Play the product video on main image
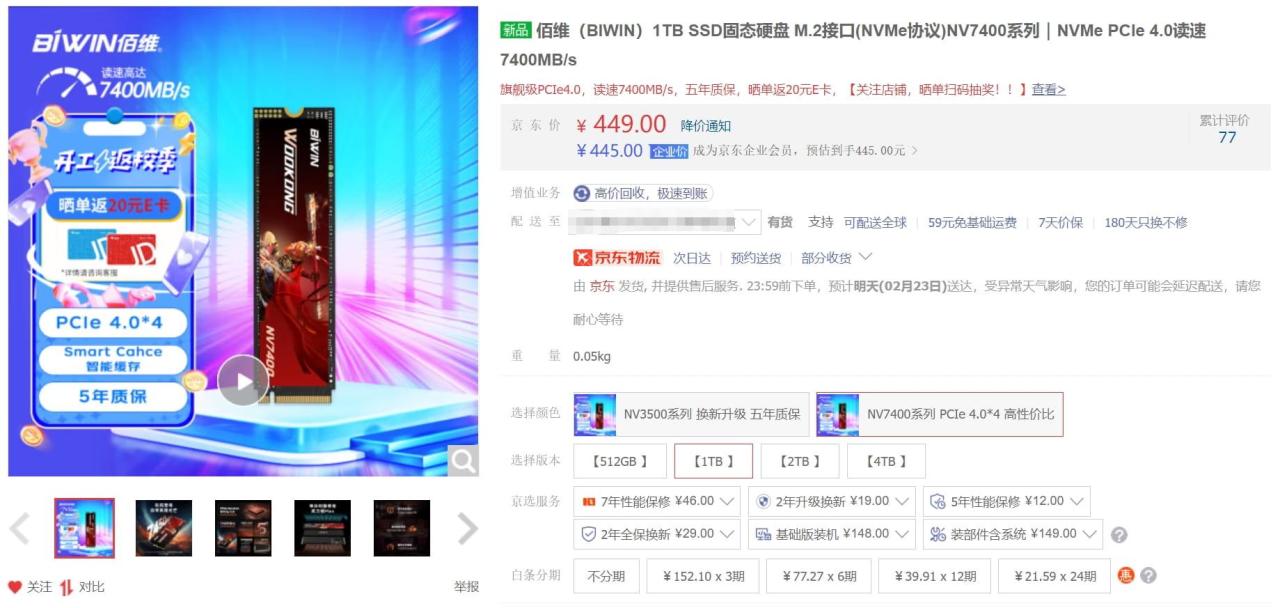The width and height of the screenshot is (1280, 608). (243, 380)
